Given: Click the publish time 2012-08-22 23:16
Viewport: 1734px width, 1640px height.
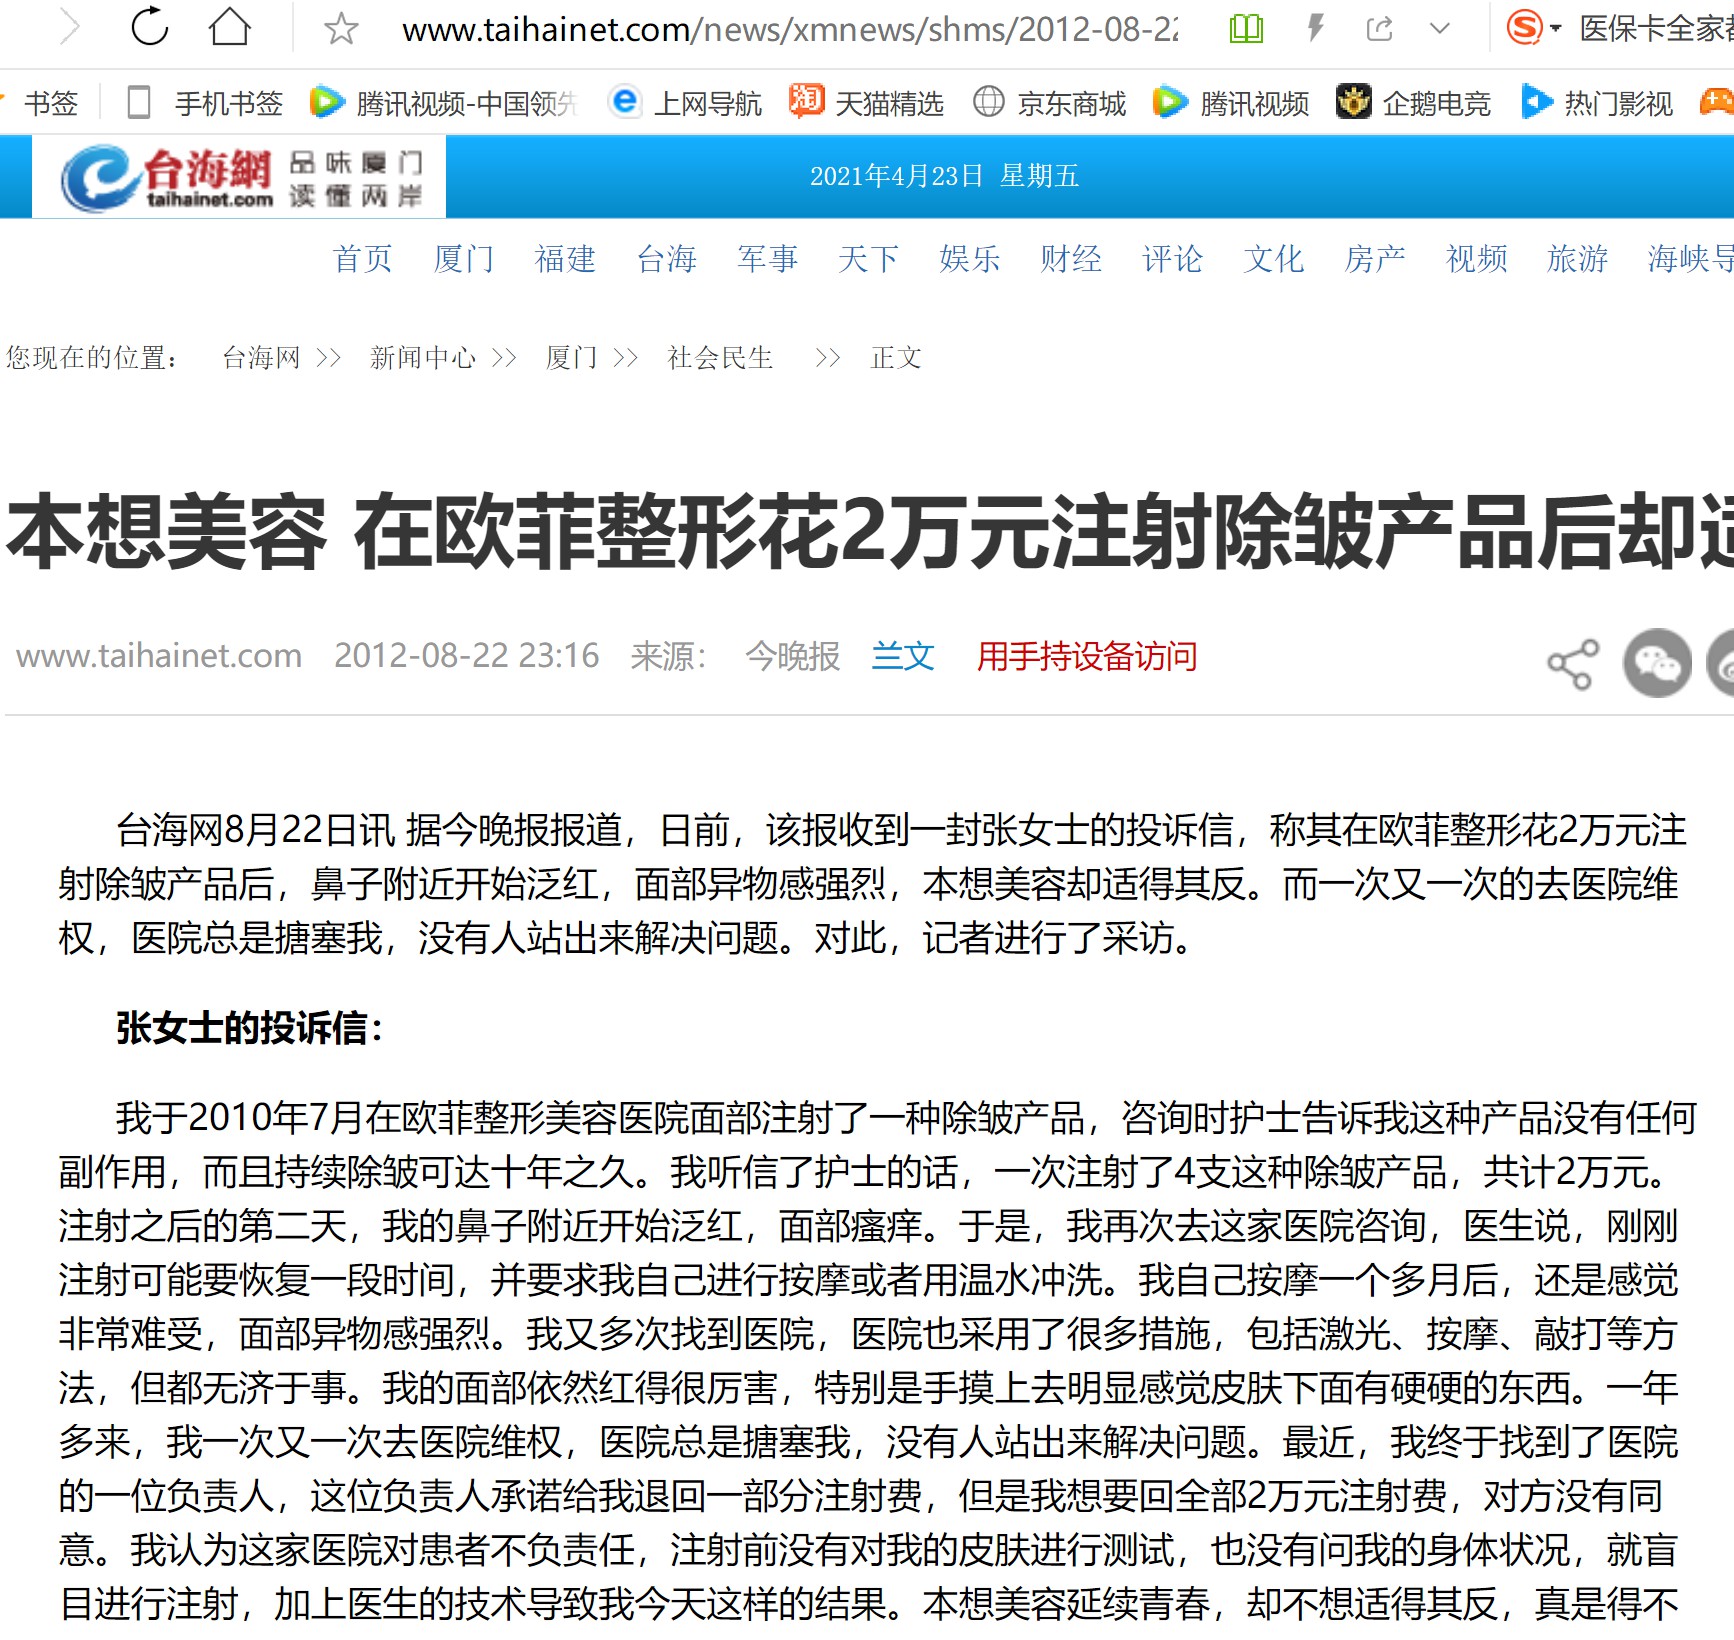Looking at the screenshot, I should pos(466,656).
